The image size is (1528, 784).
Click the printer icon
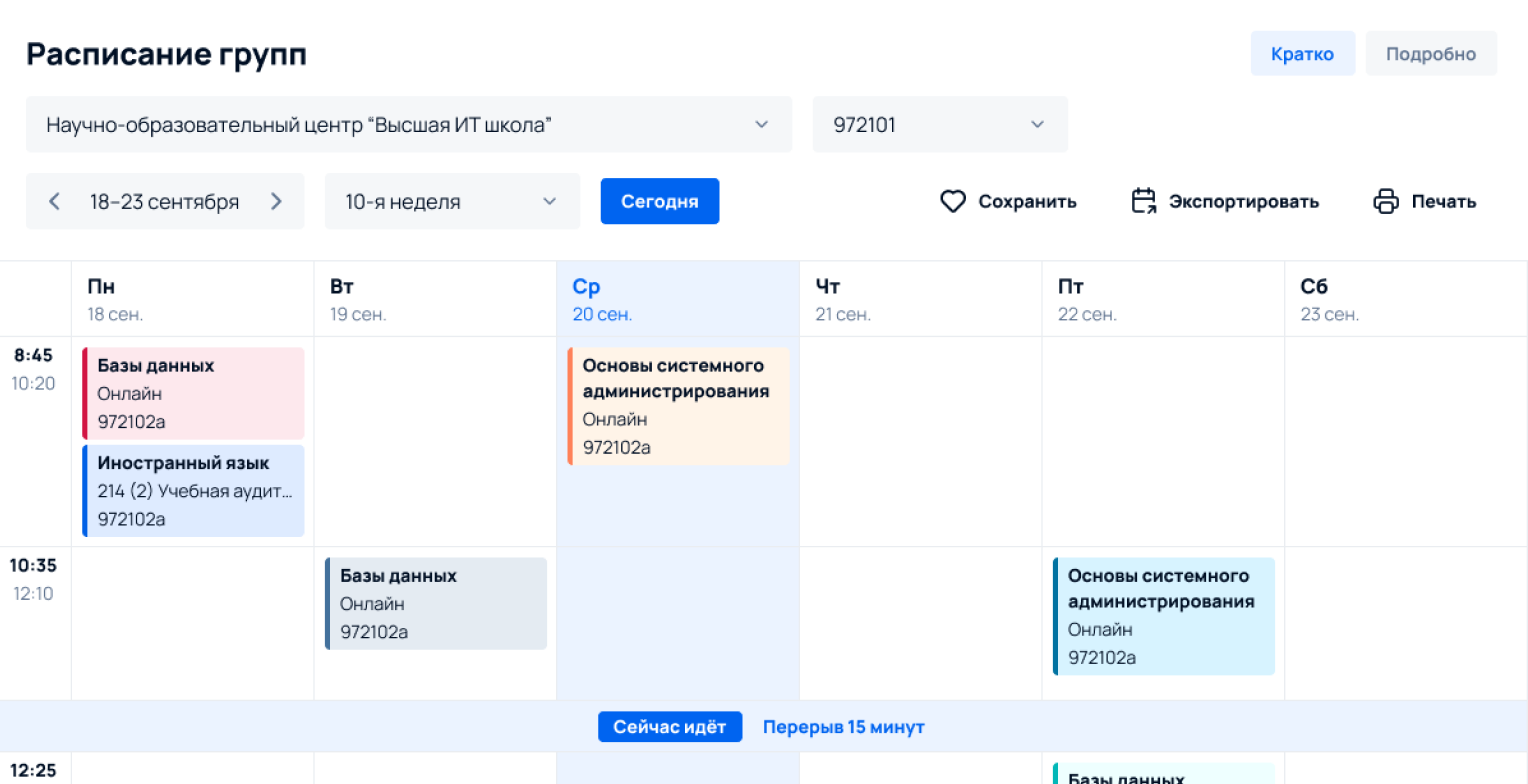click(1386, 202)
